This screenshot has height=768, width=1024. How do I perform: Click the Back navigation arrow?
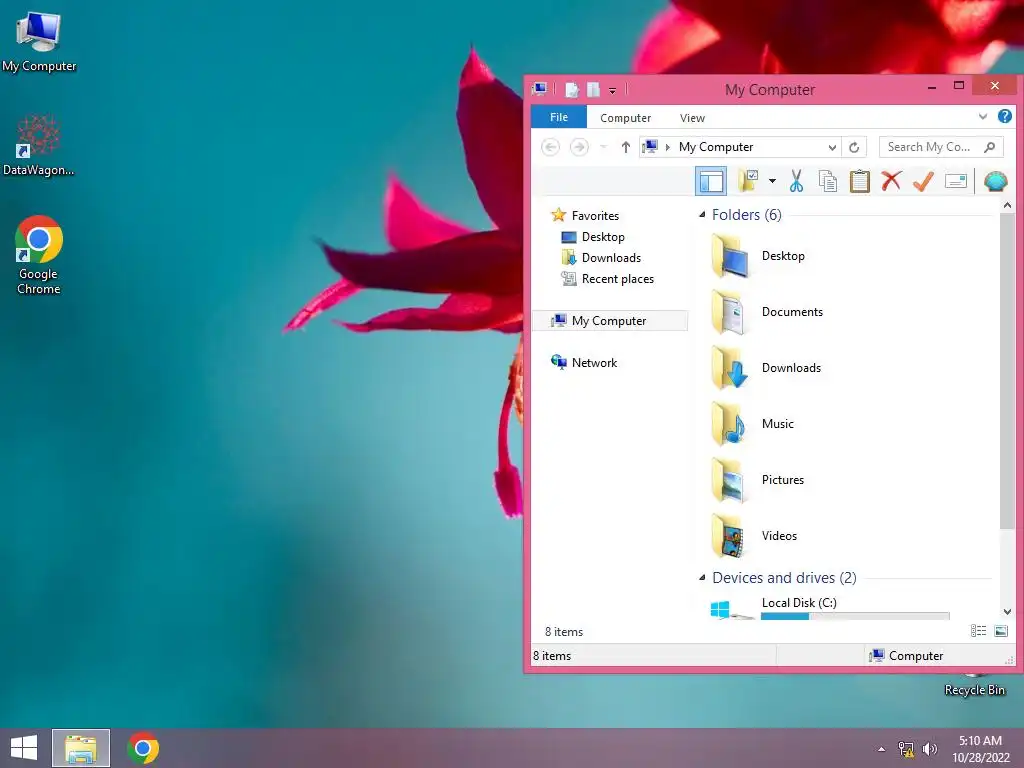pyautogui.click(x=551, y=147)
